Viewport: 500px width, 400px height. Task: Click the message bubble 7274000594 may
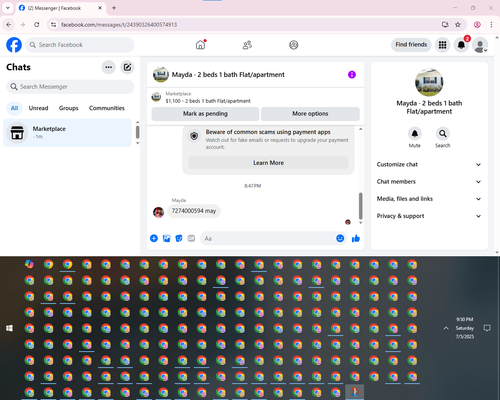pyautogui.click(x=194, y=211)
